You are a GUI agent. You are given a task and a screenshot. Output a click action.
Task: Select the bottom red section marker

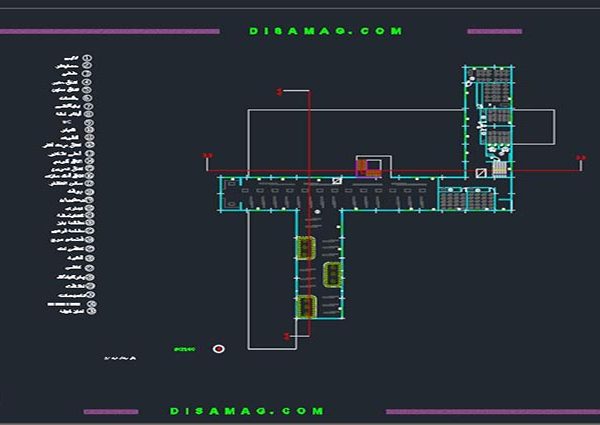(x=287, y=336)
